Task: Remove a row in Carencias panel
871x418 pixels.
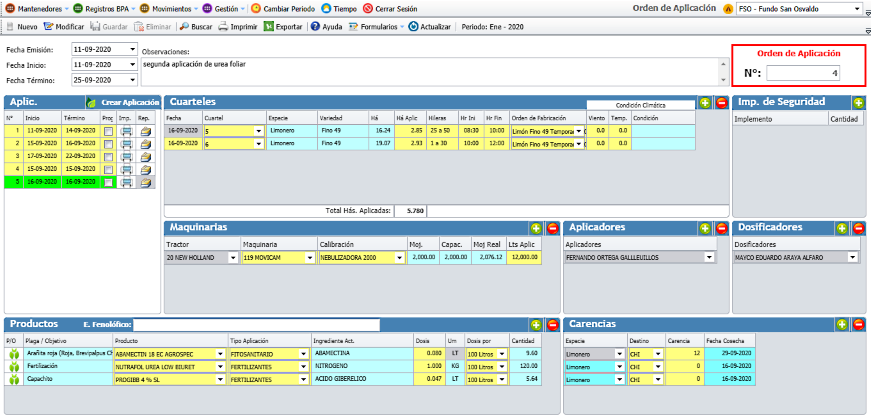Action: [858, 324]
